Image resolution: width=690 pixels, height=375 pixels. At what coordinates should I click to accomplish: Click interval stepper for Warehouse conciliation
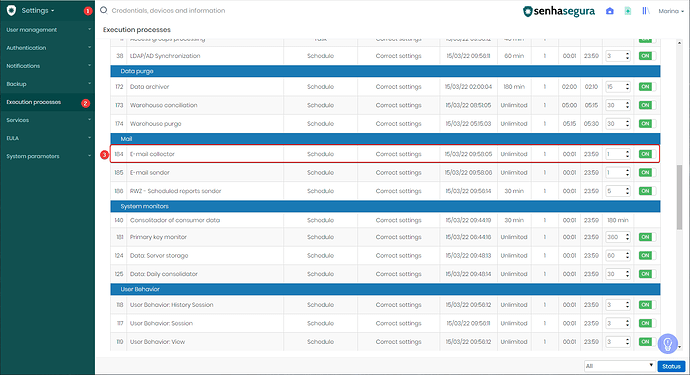628,105
